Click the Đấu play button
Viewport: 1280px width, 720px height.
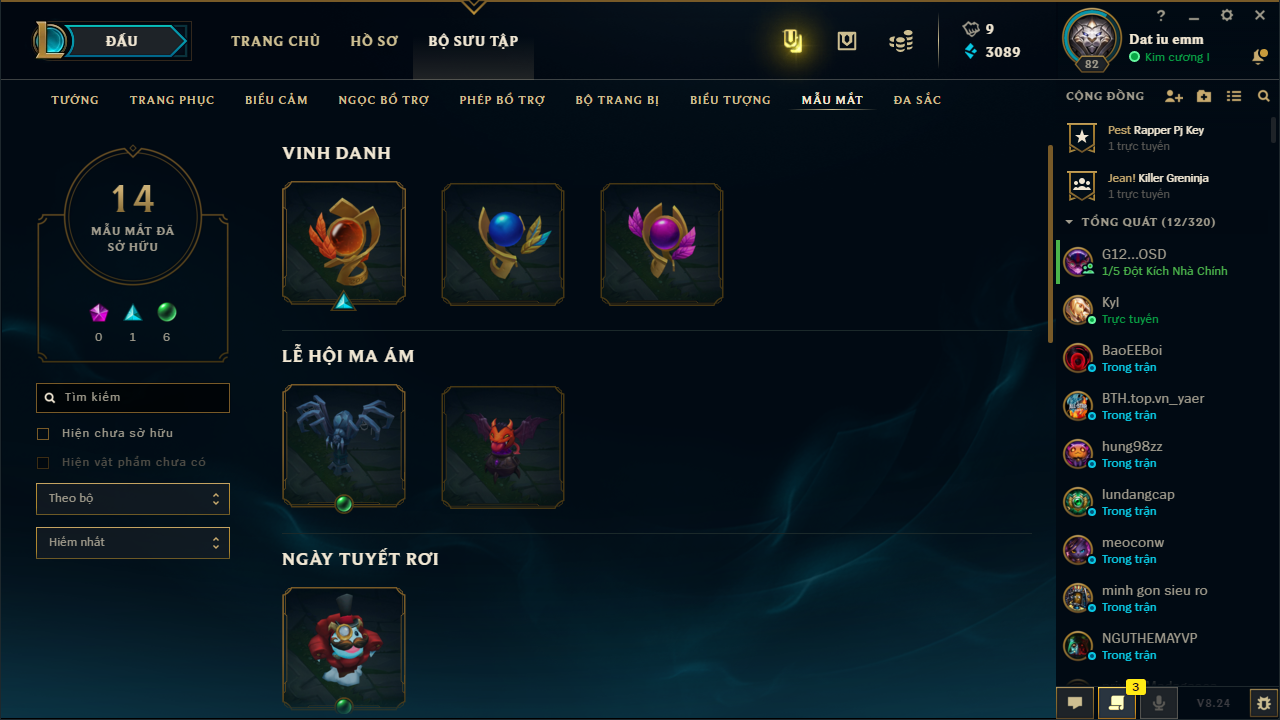tap(121, 41)
